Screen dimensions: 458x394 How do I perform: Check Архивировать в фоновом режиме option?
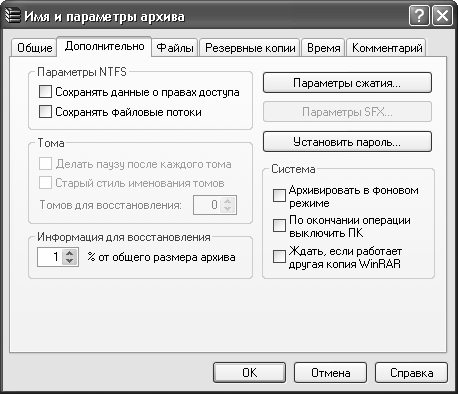[279, 196]
